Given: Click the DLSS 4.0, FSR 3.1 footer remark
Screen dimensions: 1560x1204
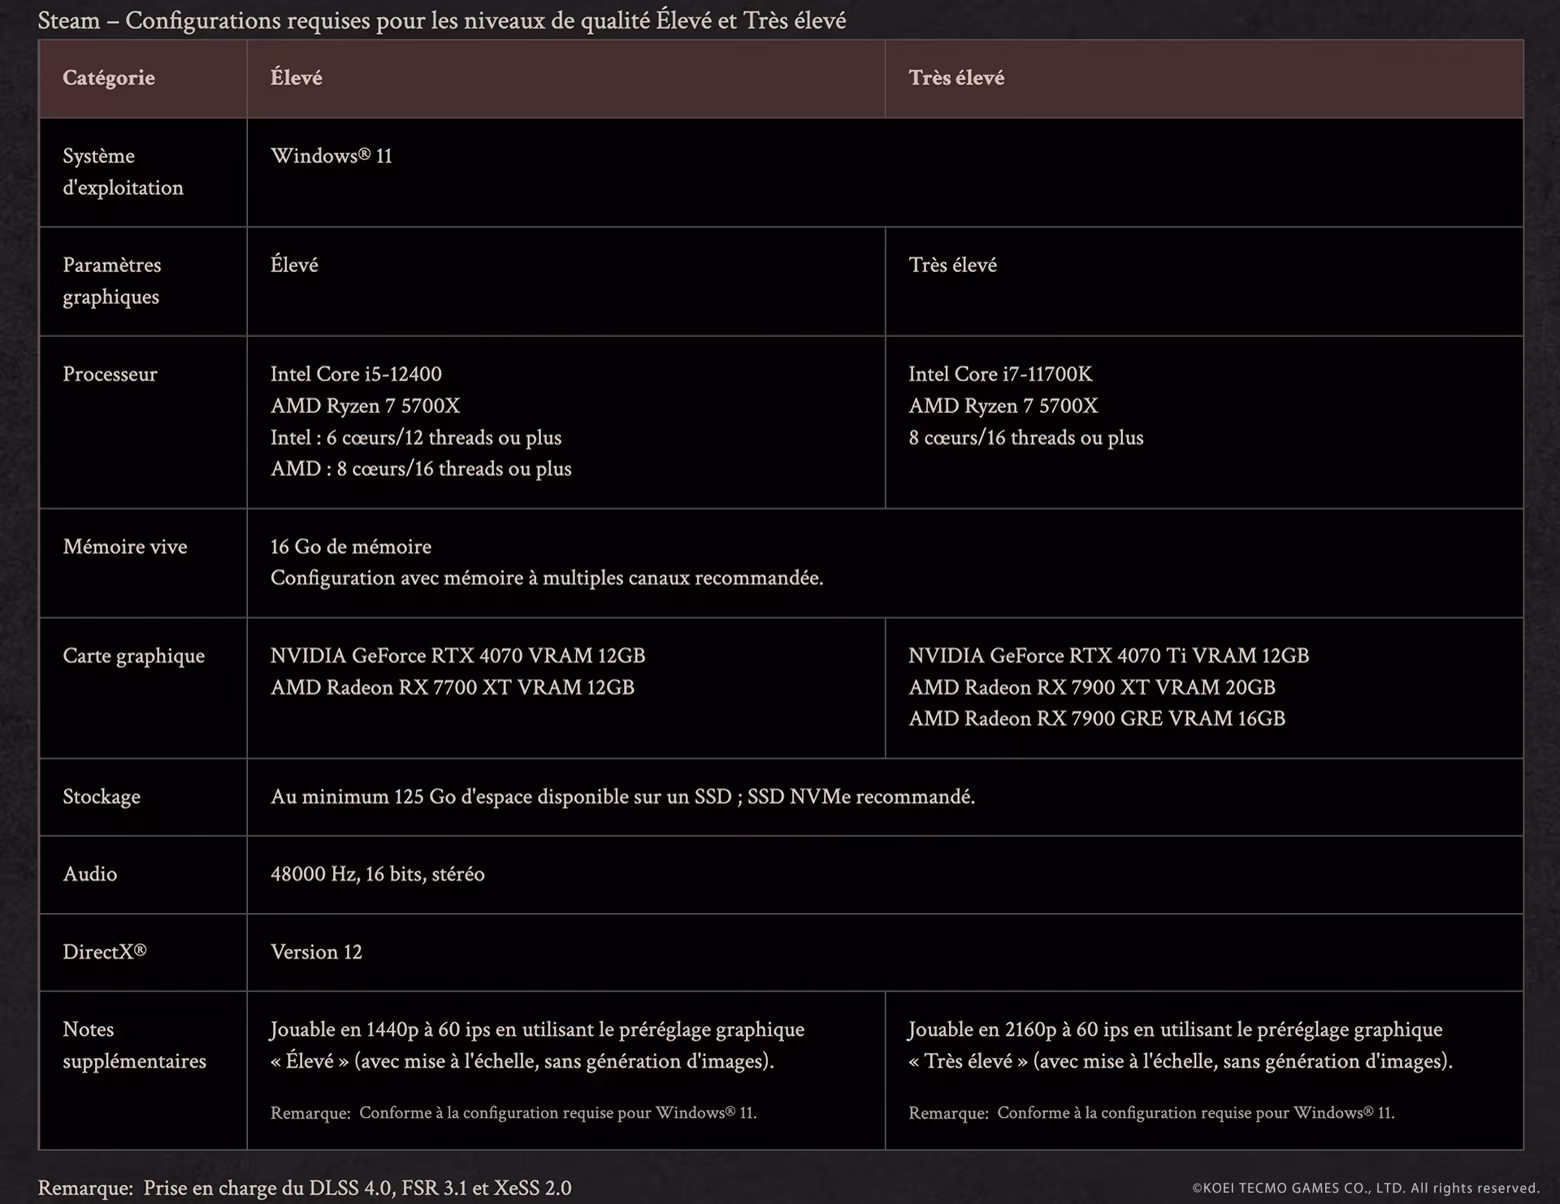Looking at the screenshot, I should (305, 1188).
